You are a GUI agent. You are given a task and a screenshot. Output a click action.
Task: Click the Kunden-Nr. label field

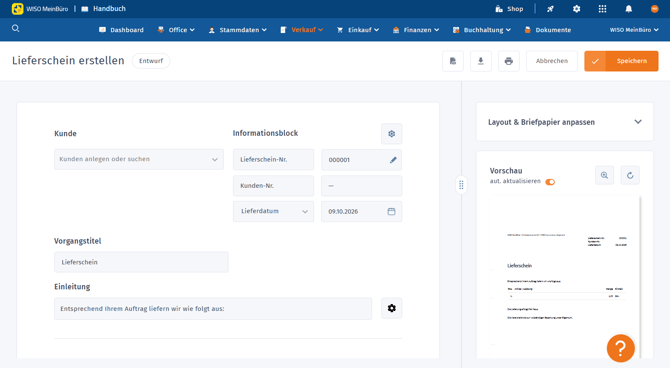pos(273,186)
